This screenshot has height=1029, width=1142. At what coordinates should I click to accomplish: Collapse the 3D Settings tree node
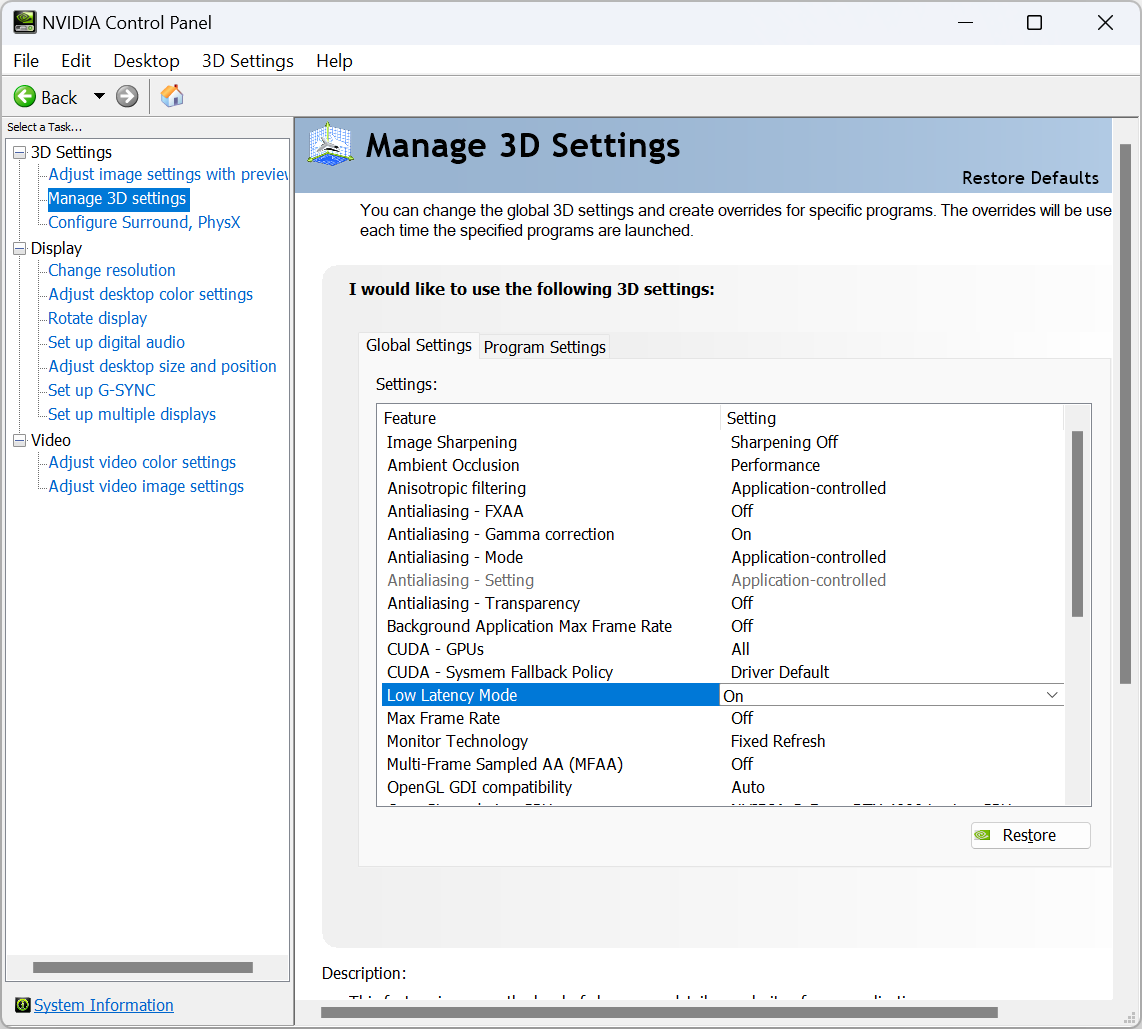point(19,152)
